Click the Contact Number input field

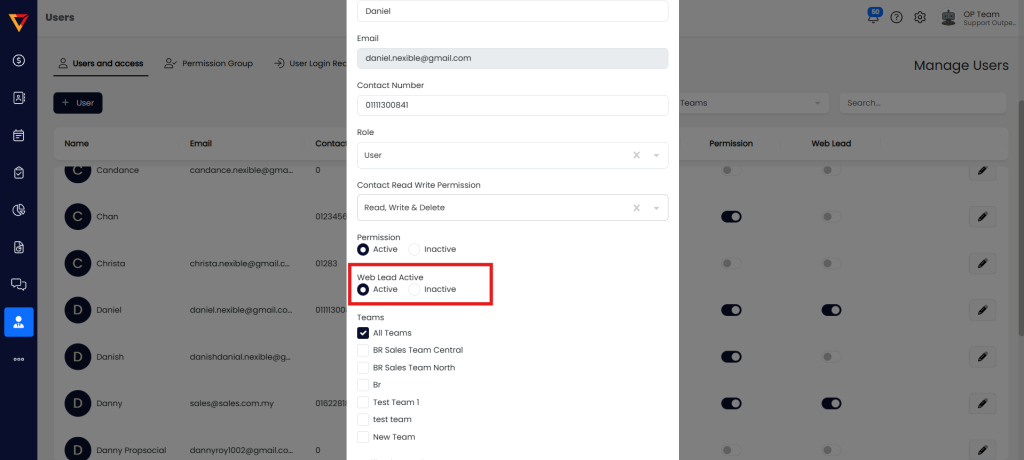click(x=512, y=105)
